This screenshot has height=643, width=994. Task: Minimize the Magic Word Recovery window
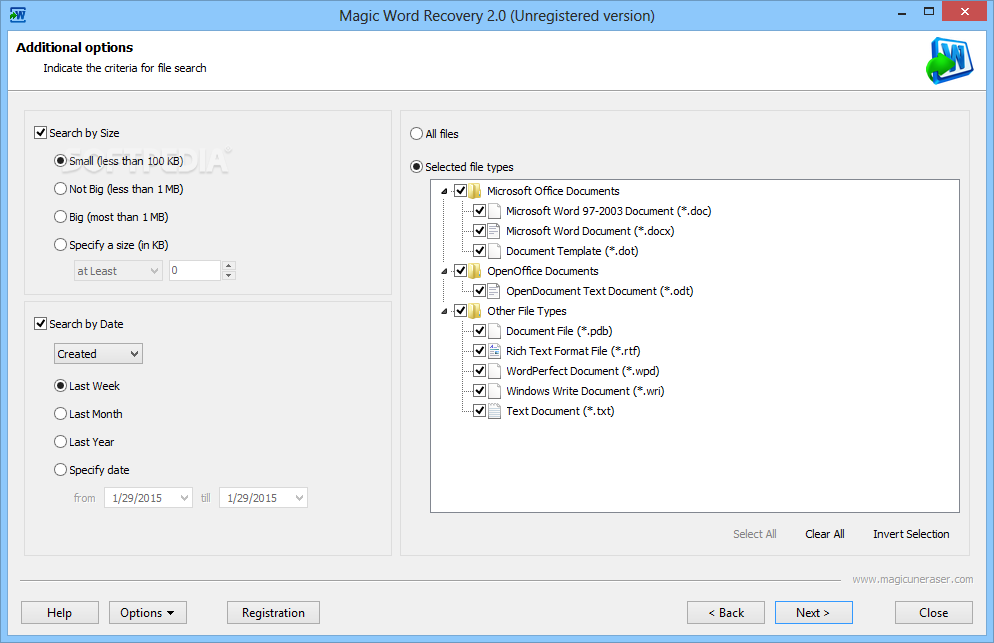pos(902,13)
